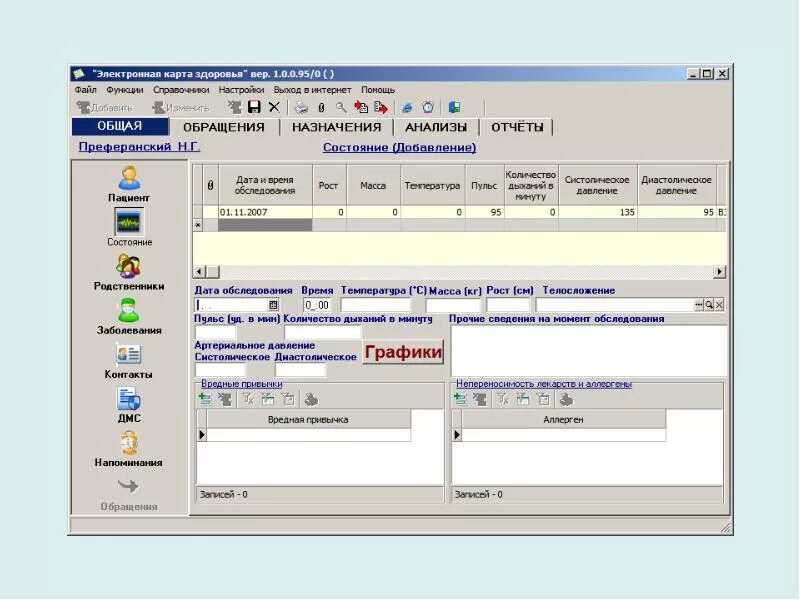This screenshot has height=600, width=800.
Task: Click the import red-arrow toolbar icon
Action: click(x=361, y=107)
